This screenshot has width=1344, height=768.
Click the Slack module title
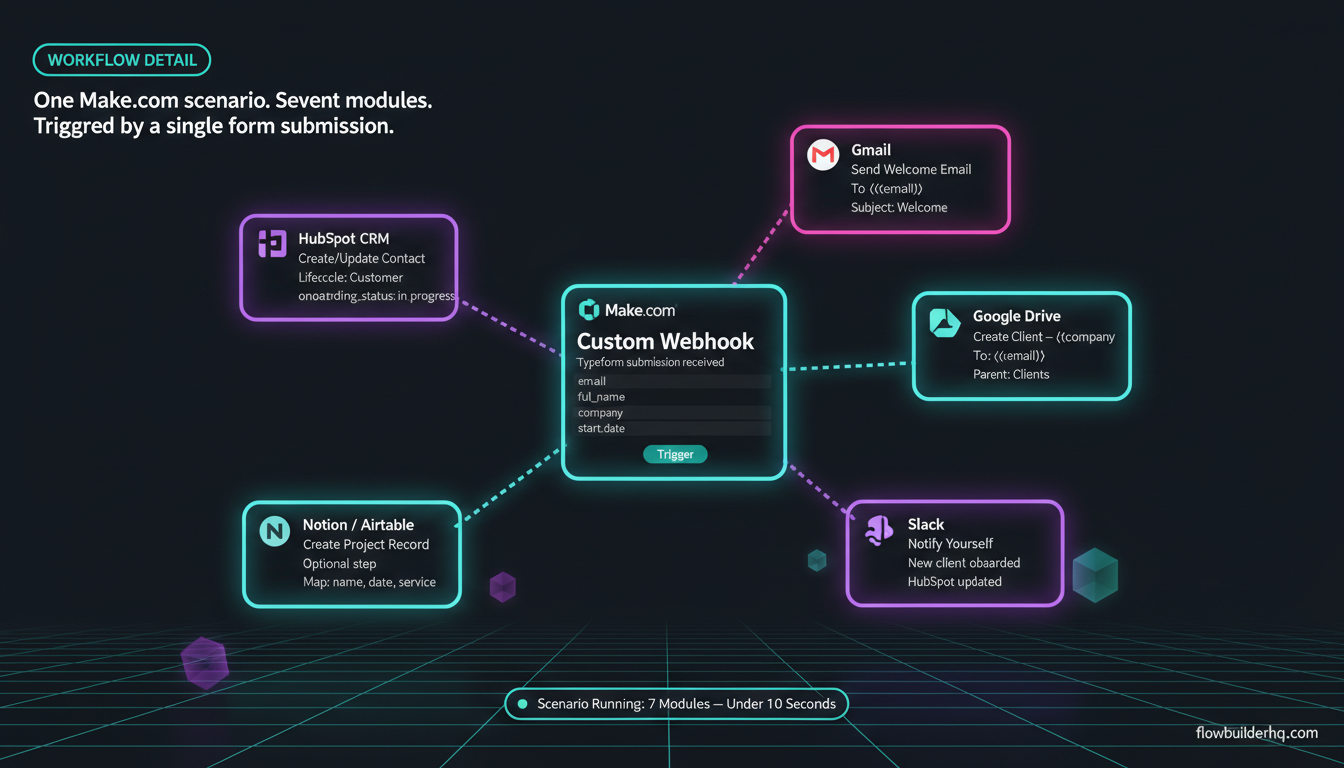point(926,524)
